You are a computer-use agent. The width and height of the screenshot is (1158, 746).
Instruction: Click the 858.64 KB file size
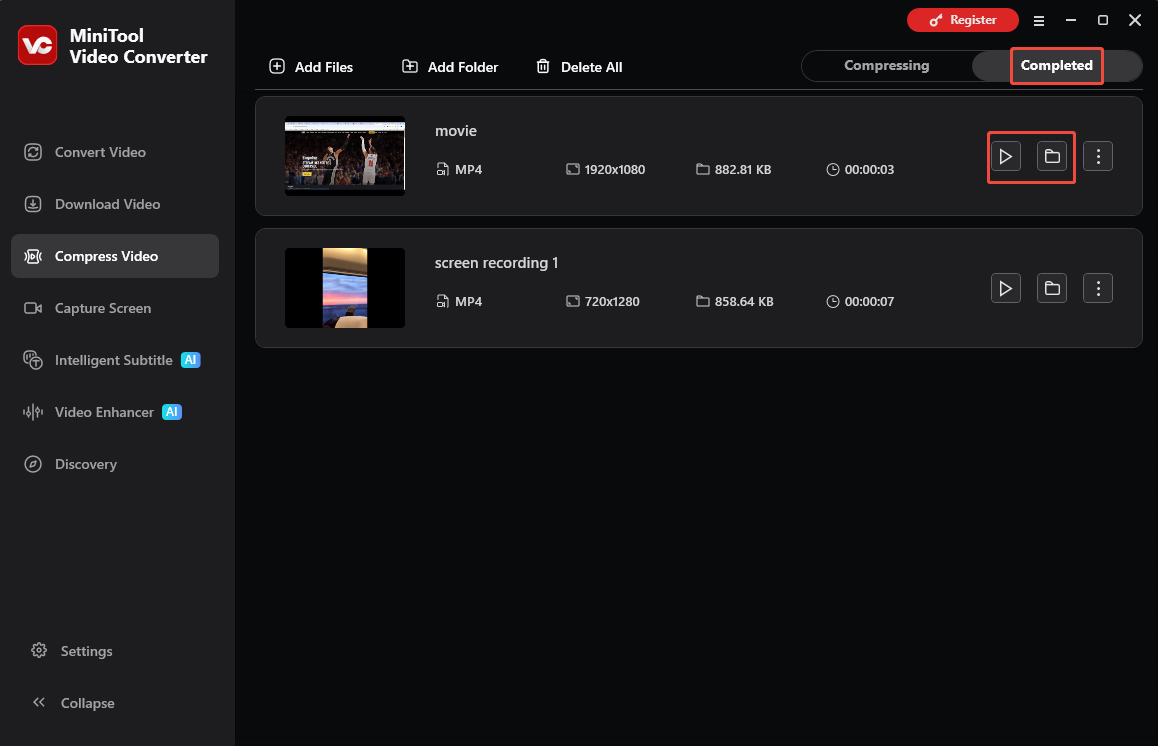[744, 301]
